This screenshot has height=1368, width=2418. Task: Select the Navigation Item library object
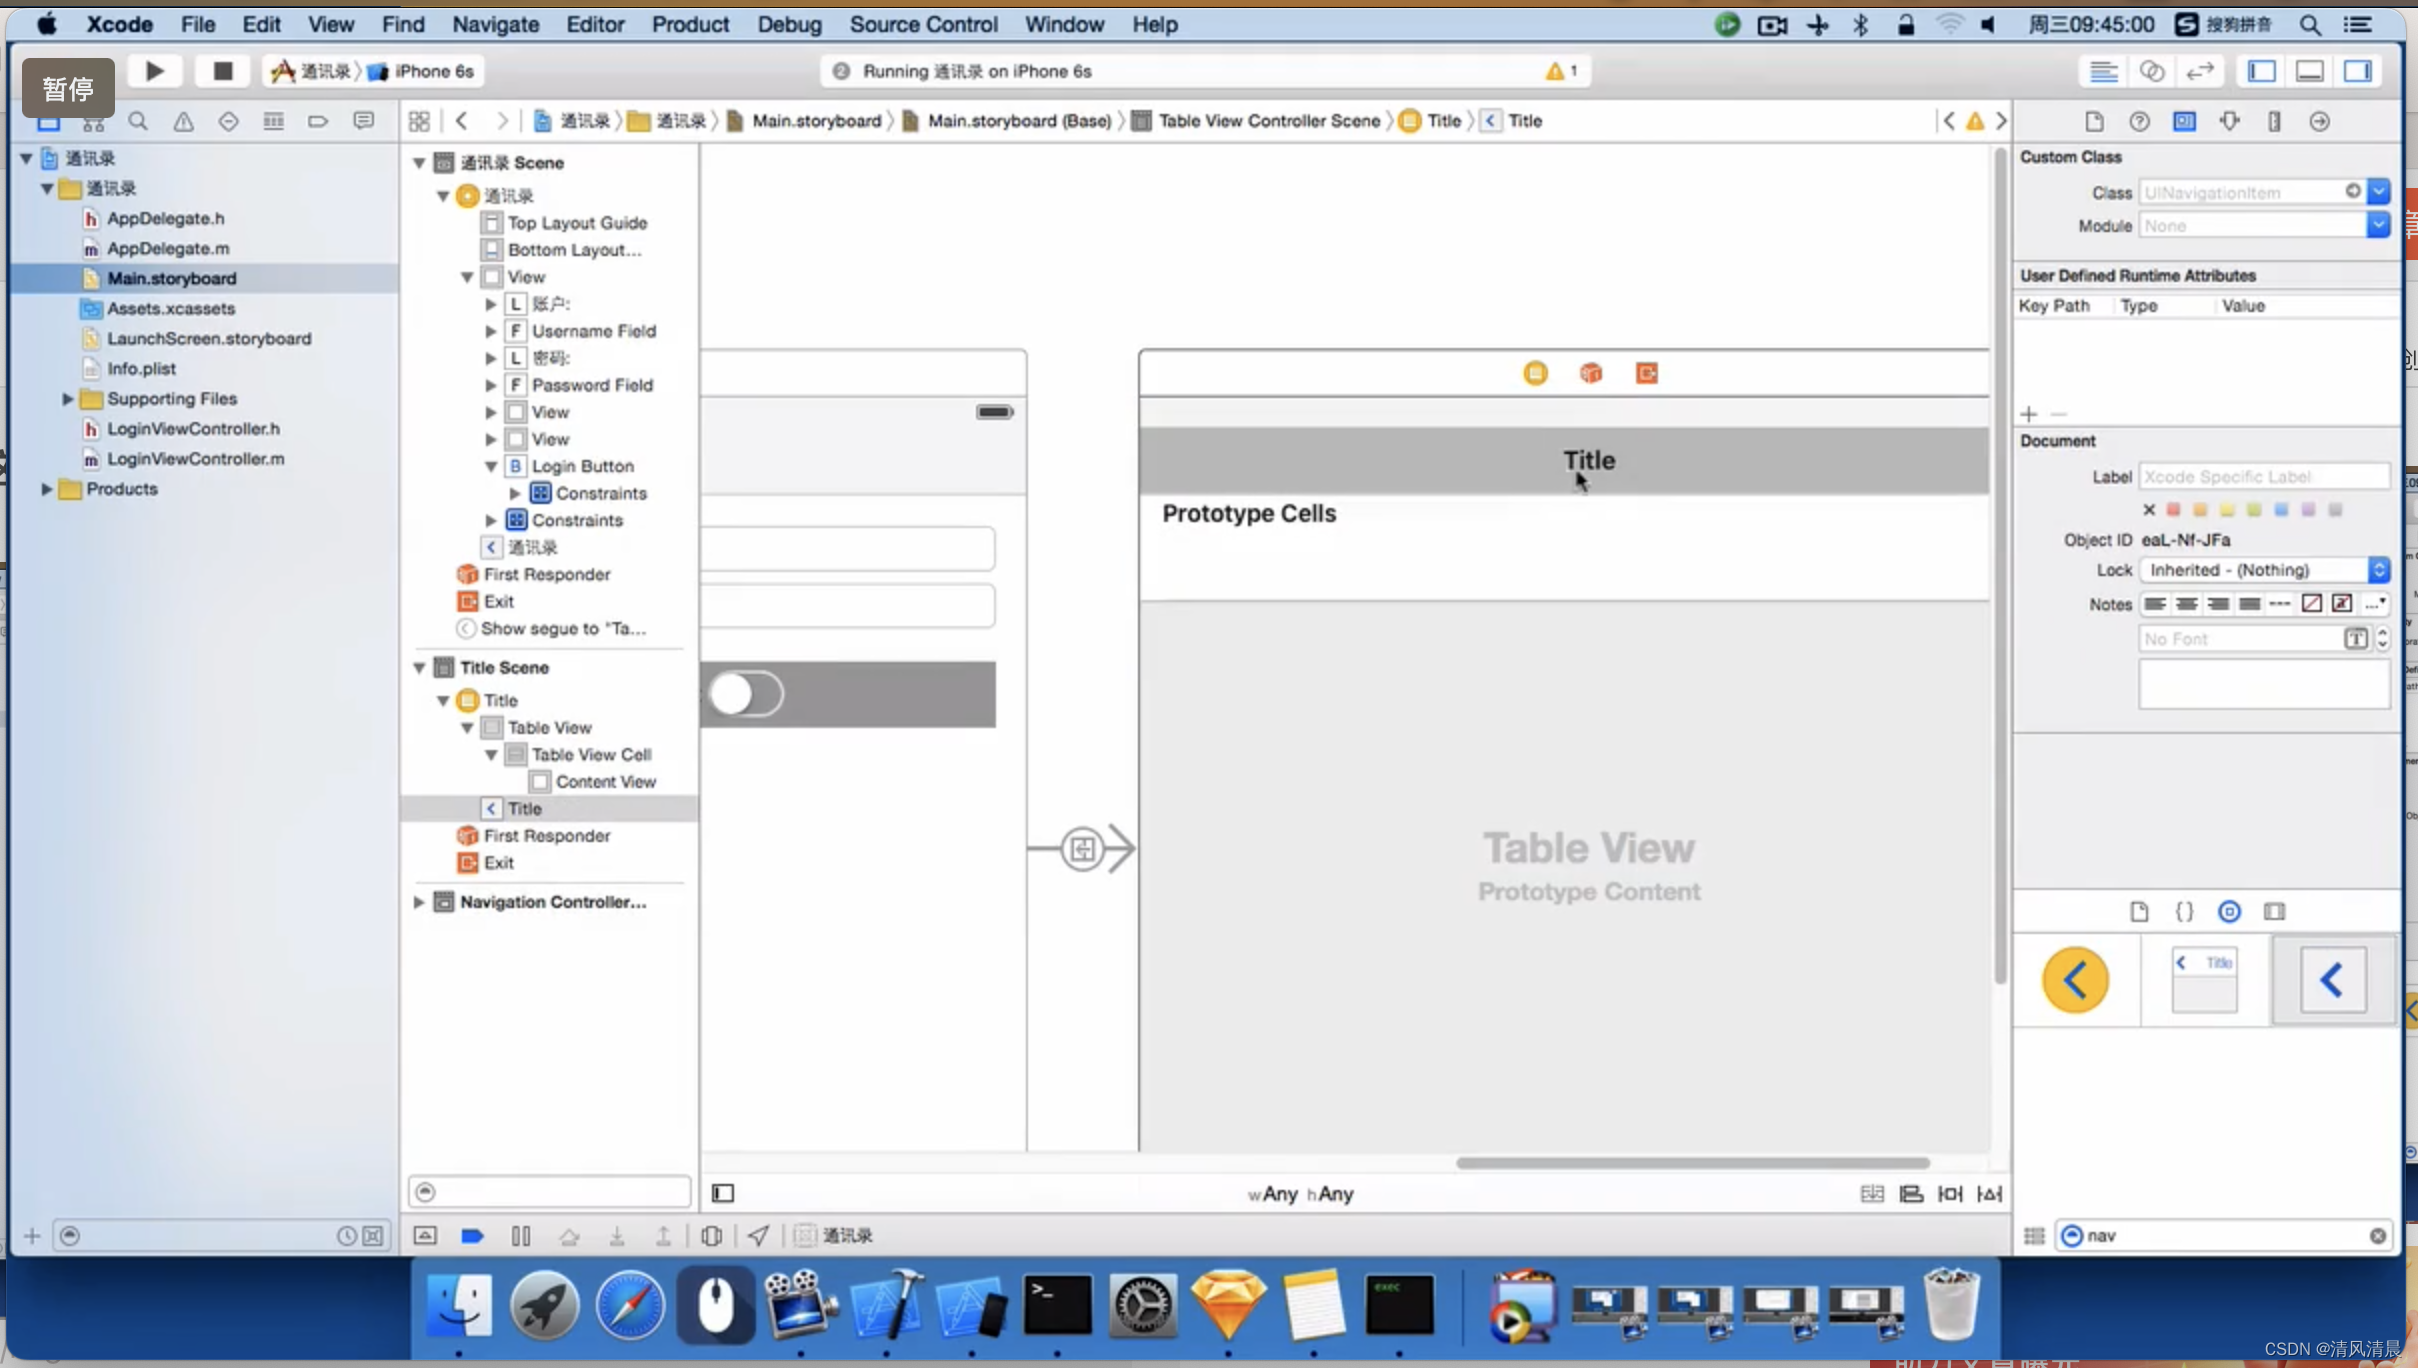pyautogui.click(x=2333, y=980)
